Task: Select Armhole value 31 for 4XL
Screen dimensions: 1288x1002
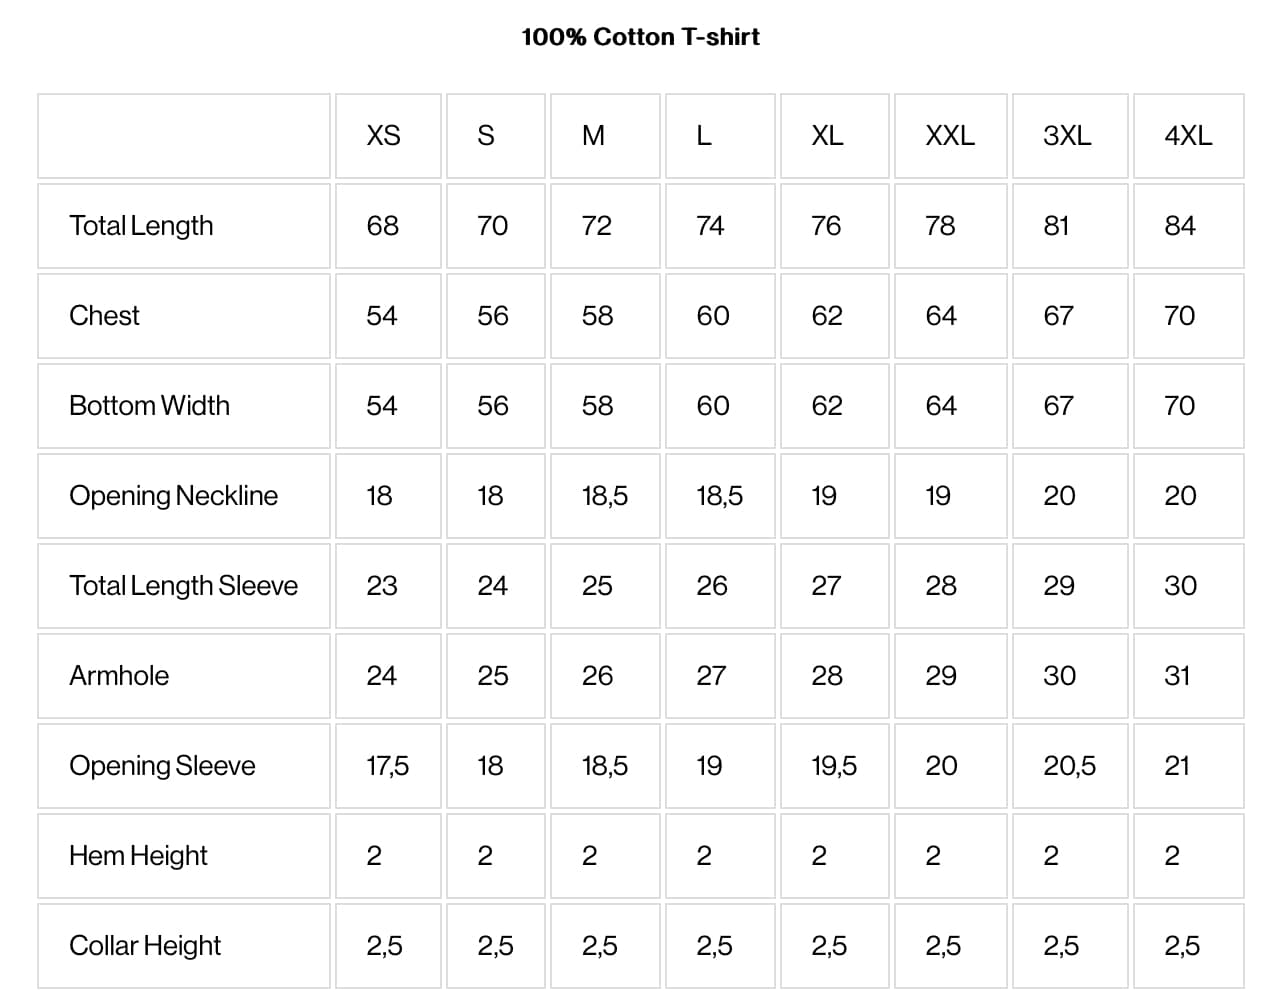Action: pos(1177,676)
